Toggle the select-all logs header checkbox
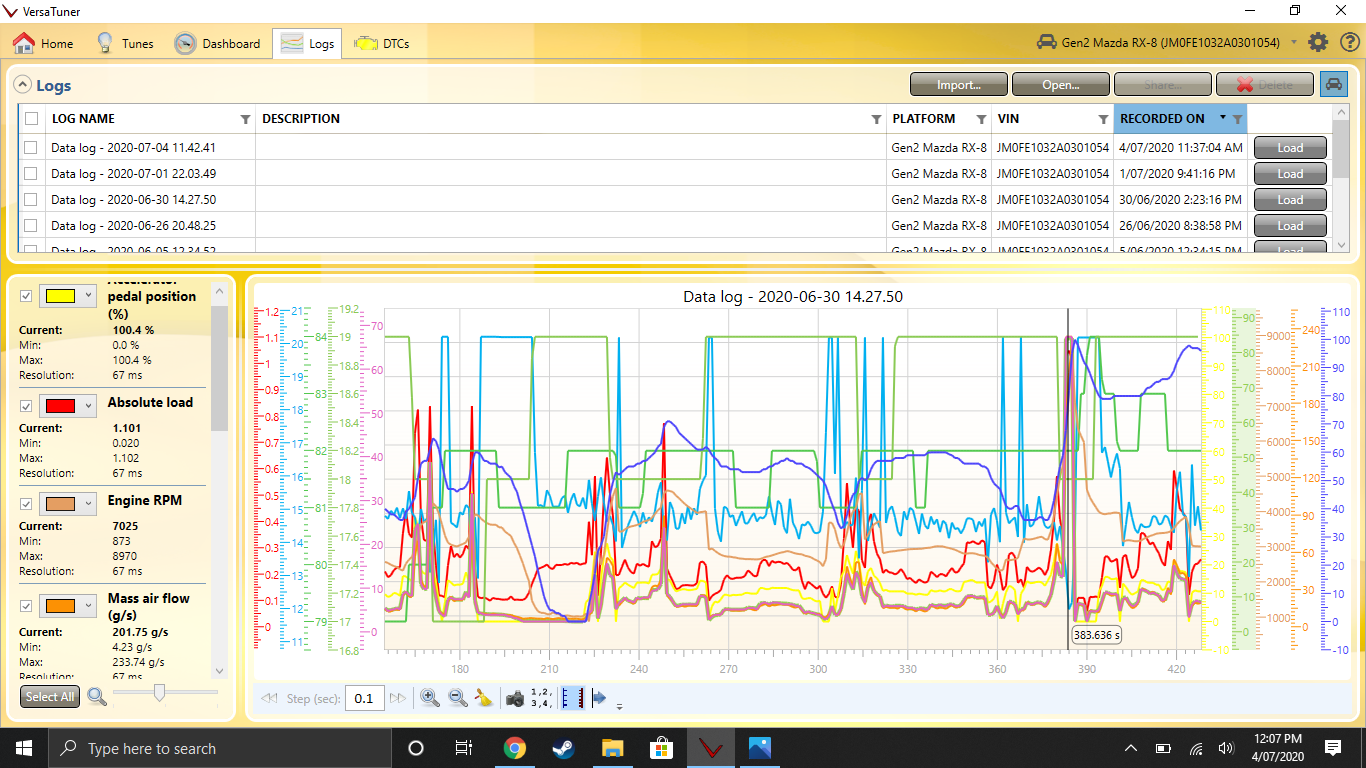Screen dimensions: 1366x768 (x=32, y=119)
